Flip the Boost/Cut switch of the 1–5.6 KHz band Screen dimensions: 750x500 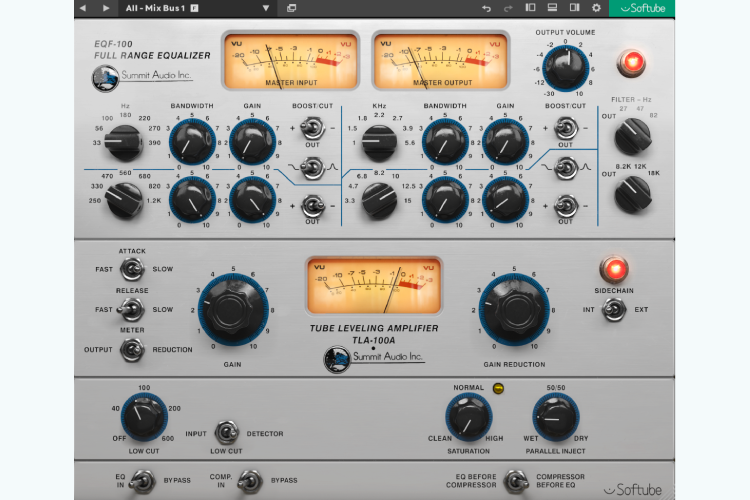[x=565, y=128]
